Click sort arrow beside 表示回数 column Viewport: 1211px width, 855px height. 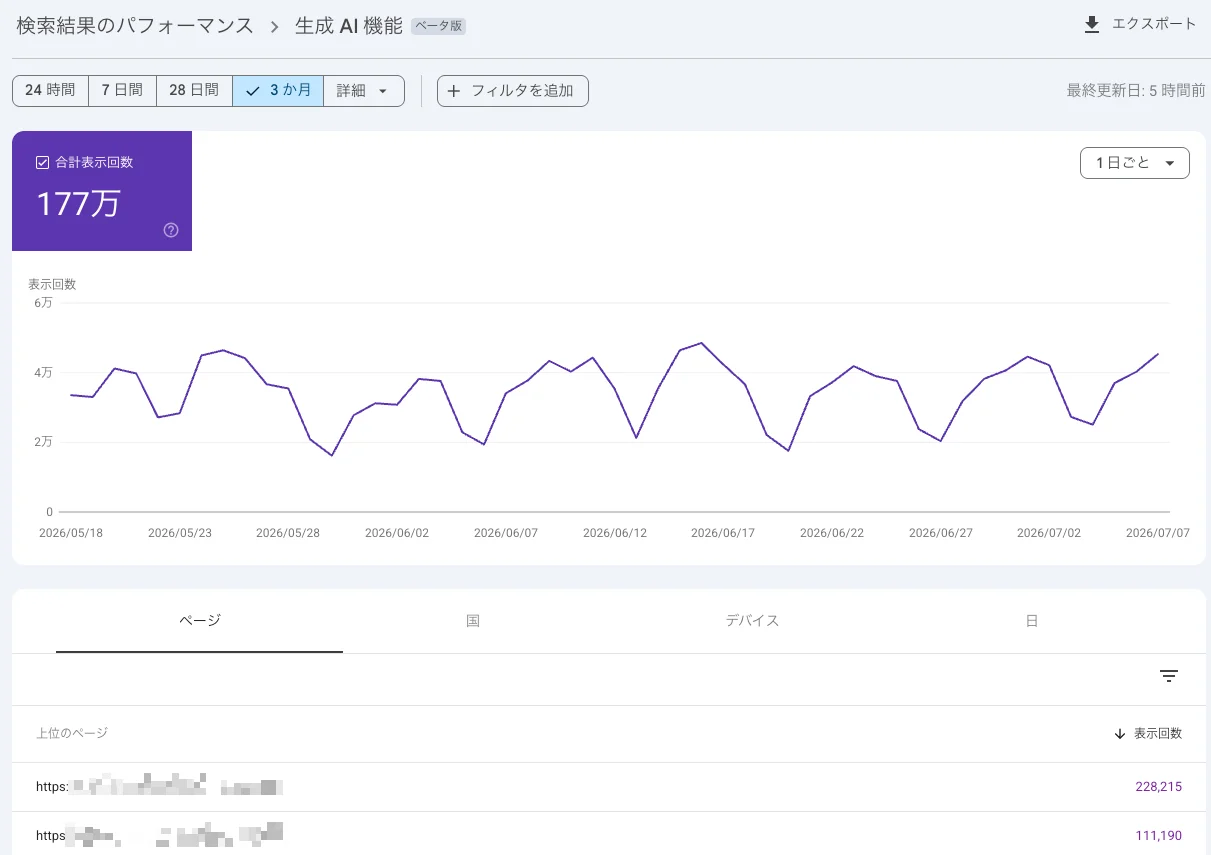coord(1120,734)
